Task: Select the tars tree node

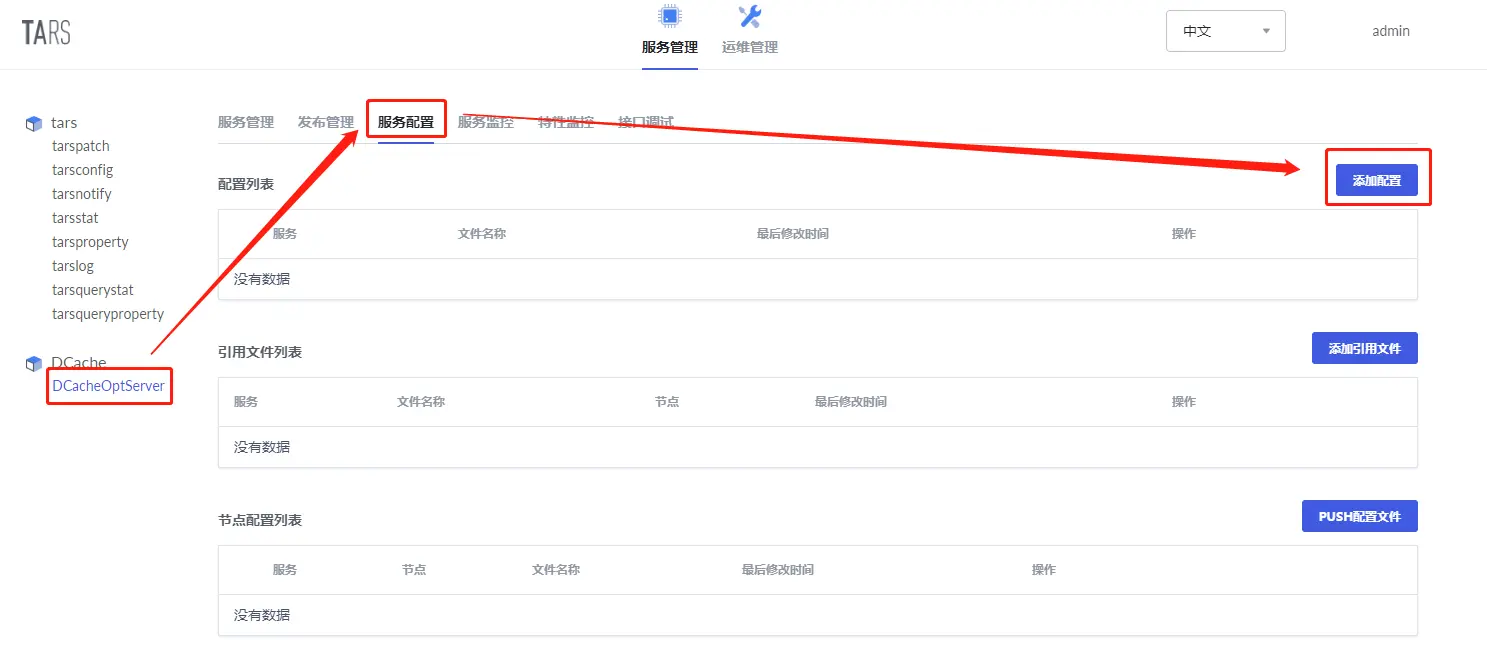Action: [x=64, y=123]
